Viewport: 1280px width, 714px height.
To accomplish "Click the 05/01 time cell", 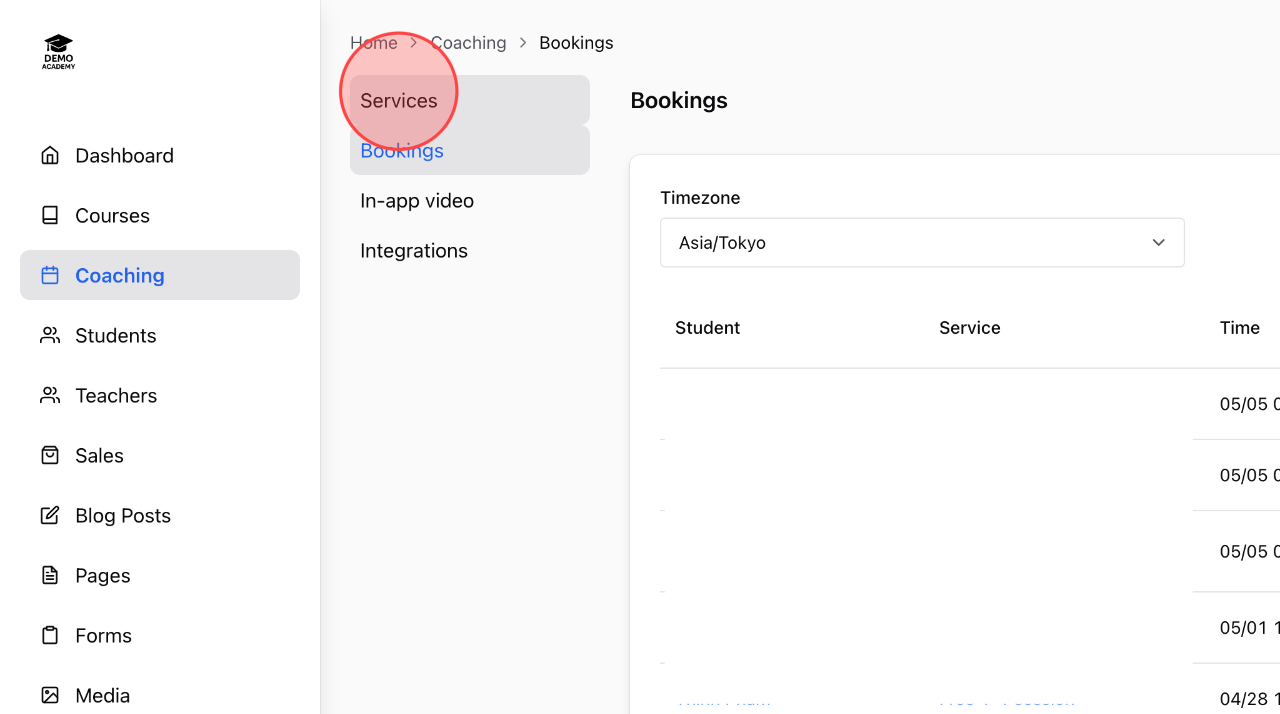I will pyautogui.click(x=1249, y=628).
